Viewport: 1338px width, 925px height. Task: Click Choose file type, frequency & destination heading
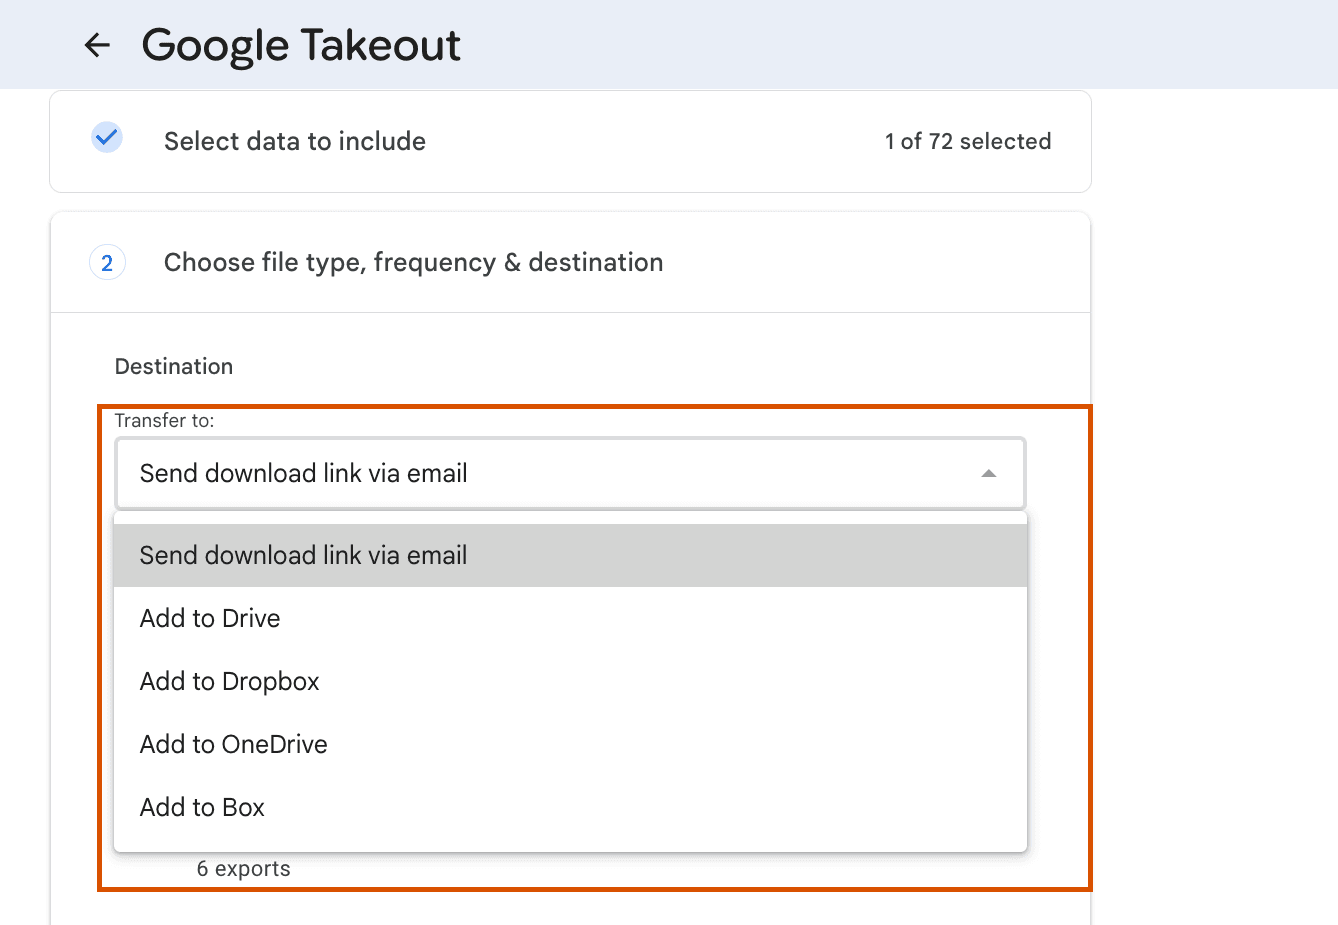point(413,263)
